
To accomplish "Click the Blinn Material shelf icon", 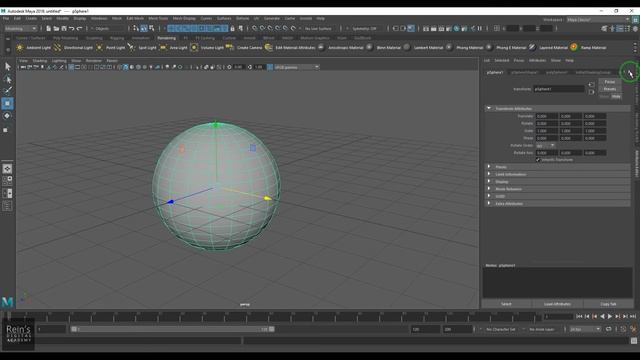I will [369, 47].
